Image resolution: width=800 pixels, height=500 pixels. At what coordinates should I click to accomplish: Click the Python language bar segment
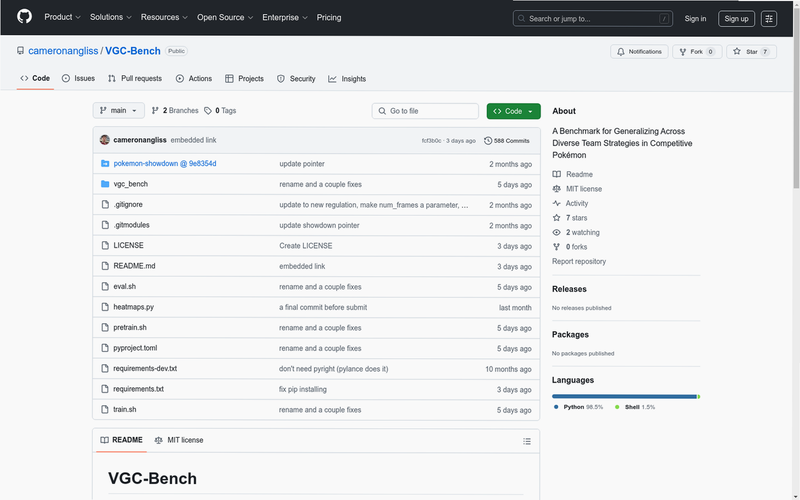(x=624, y=396)
